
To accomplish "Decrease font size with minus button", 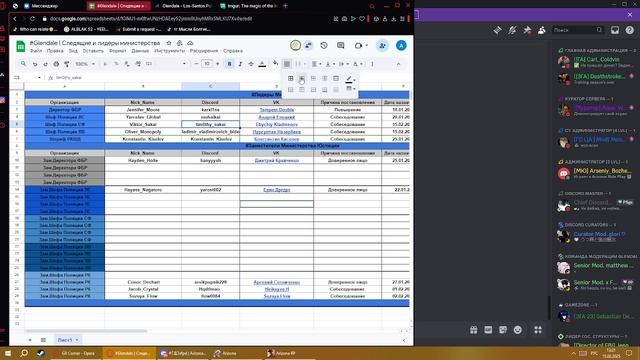I will pos(196,64).
